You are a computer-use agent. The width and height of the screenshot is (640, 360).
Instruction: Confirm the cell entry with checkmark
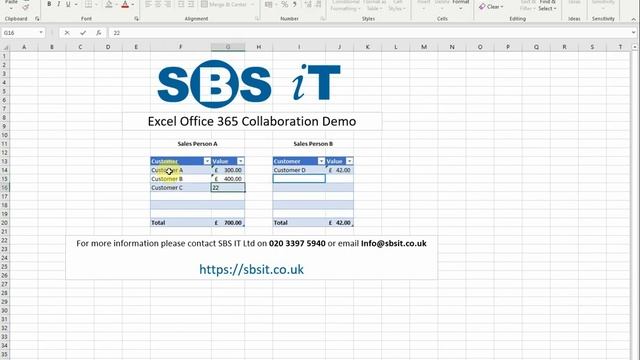(x=83, y=33)
